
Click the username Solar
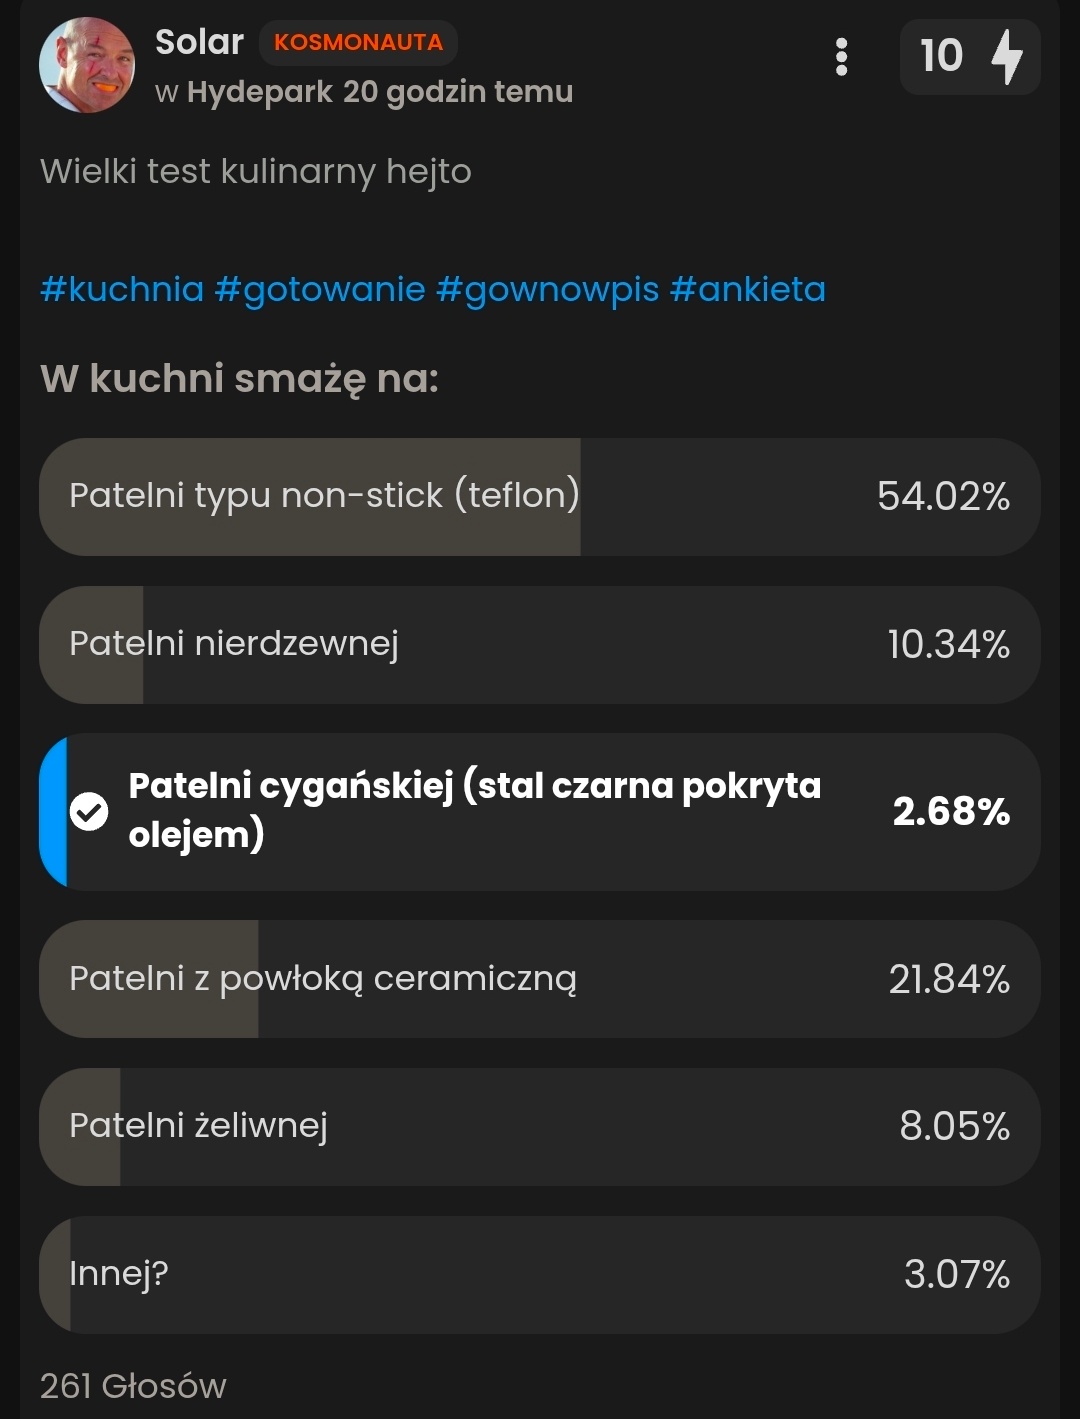coord(199,42)
